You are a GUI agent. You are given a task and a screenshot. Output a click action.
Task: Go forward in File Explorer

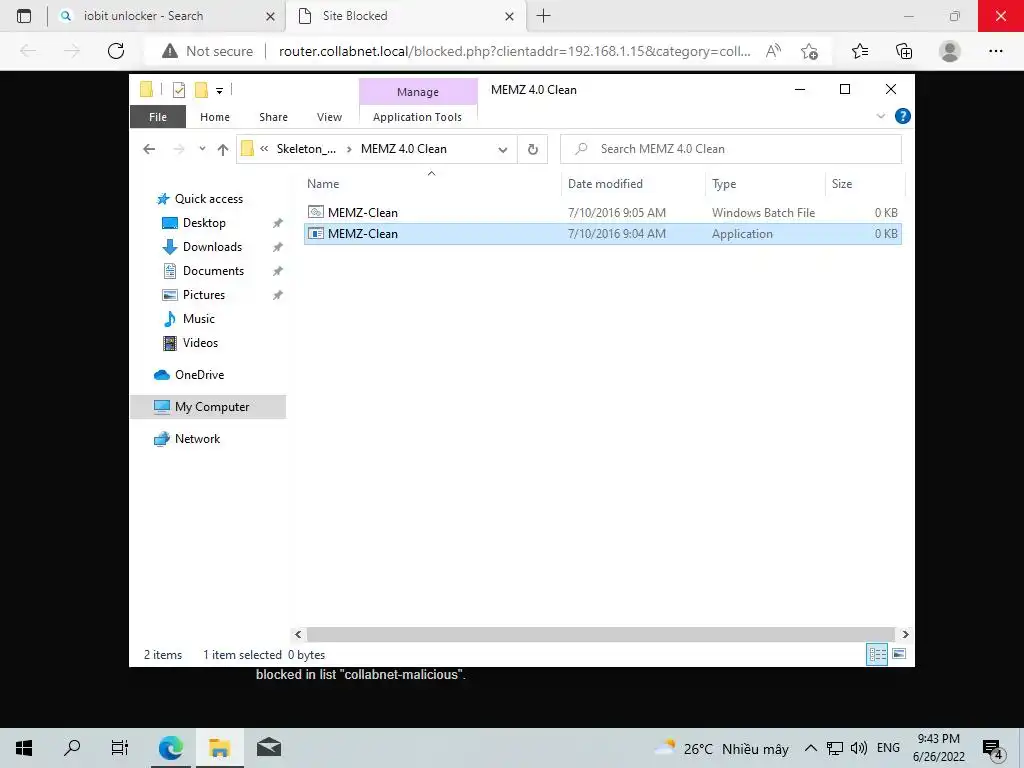(178, 150)
